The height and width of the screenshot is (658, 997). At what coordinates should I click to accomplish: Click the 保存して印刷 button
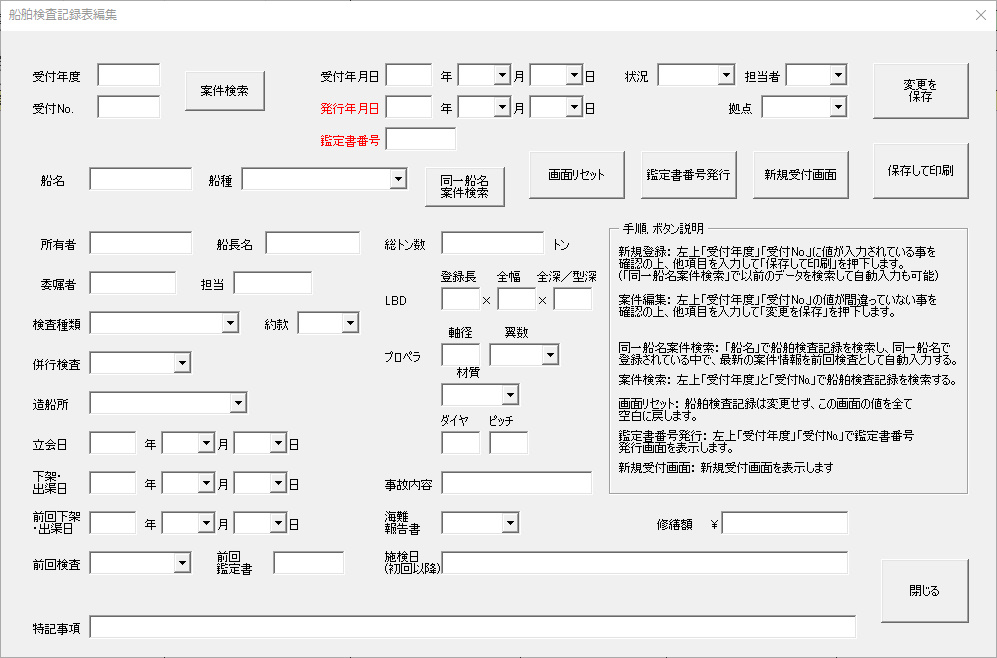click(x=920, y=171)
